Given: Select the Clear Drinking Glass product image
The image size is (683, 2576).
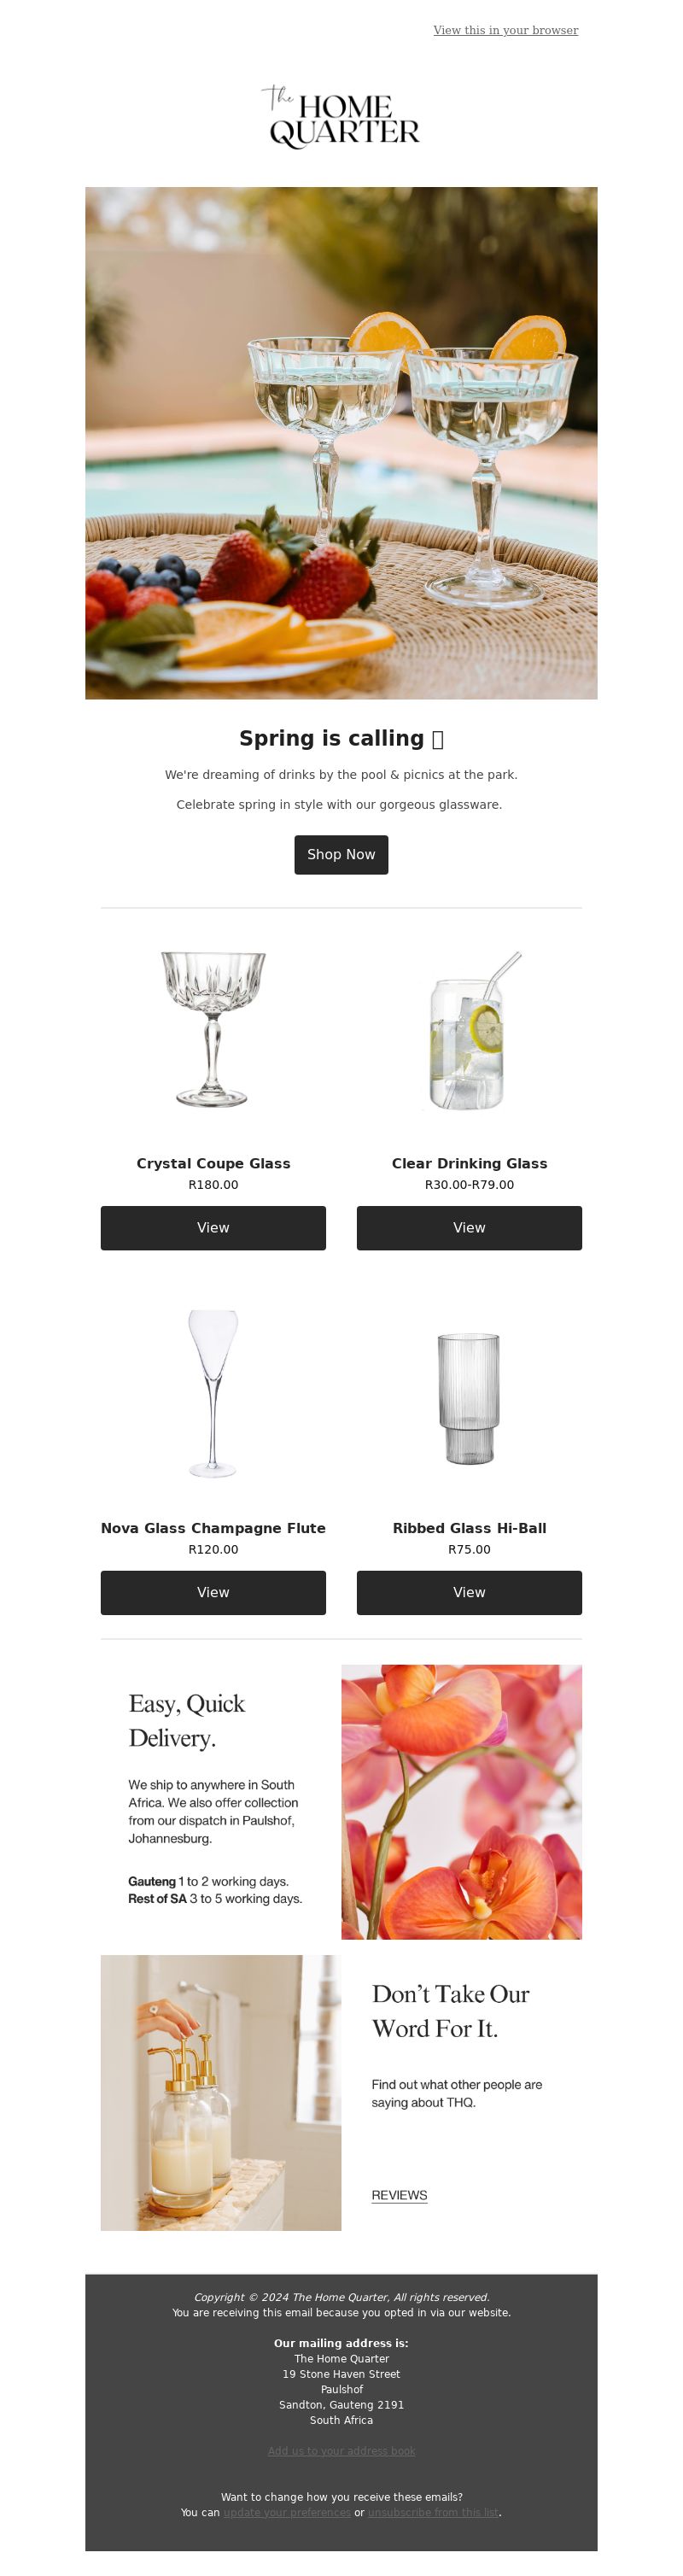Looking at the screenshot, I should pyautogui.click(x=469, y=1029).
